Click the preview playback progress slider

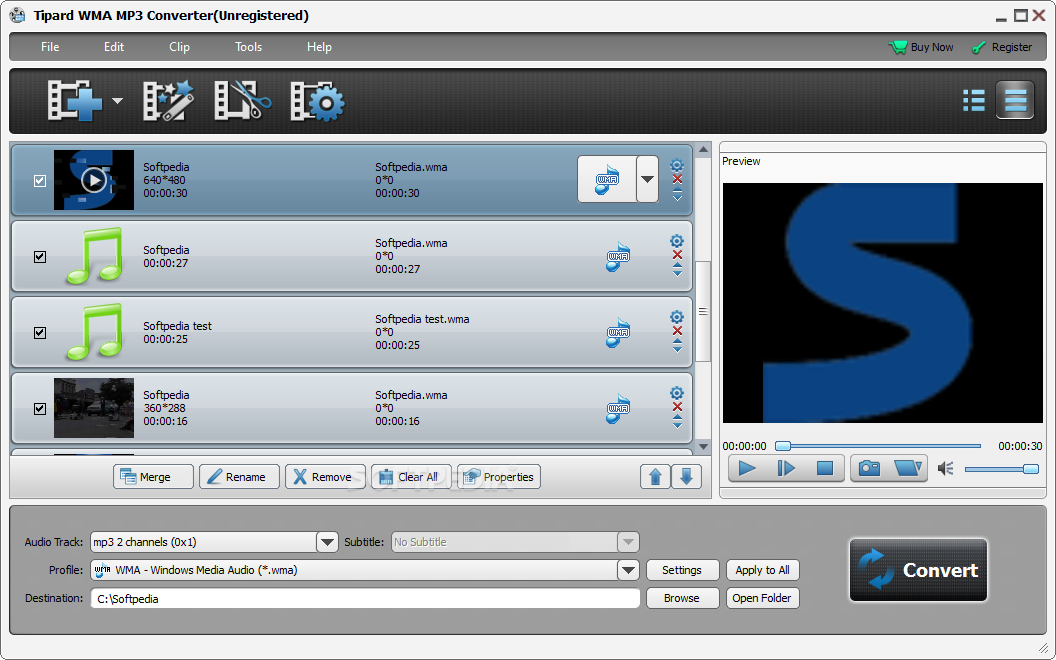coord(878,446)
